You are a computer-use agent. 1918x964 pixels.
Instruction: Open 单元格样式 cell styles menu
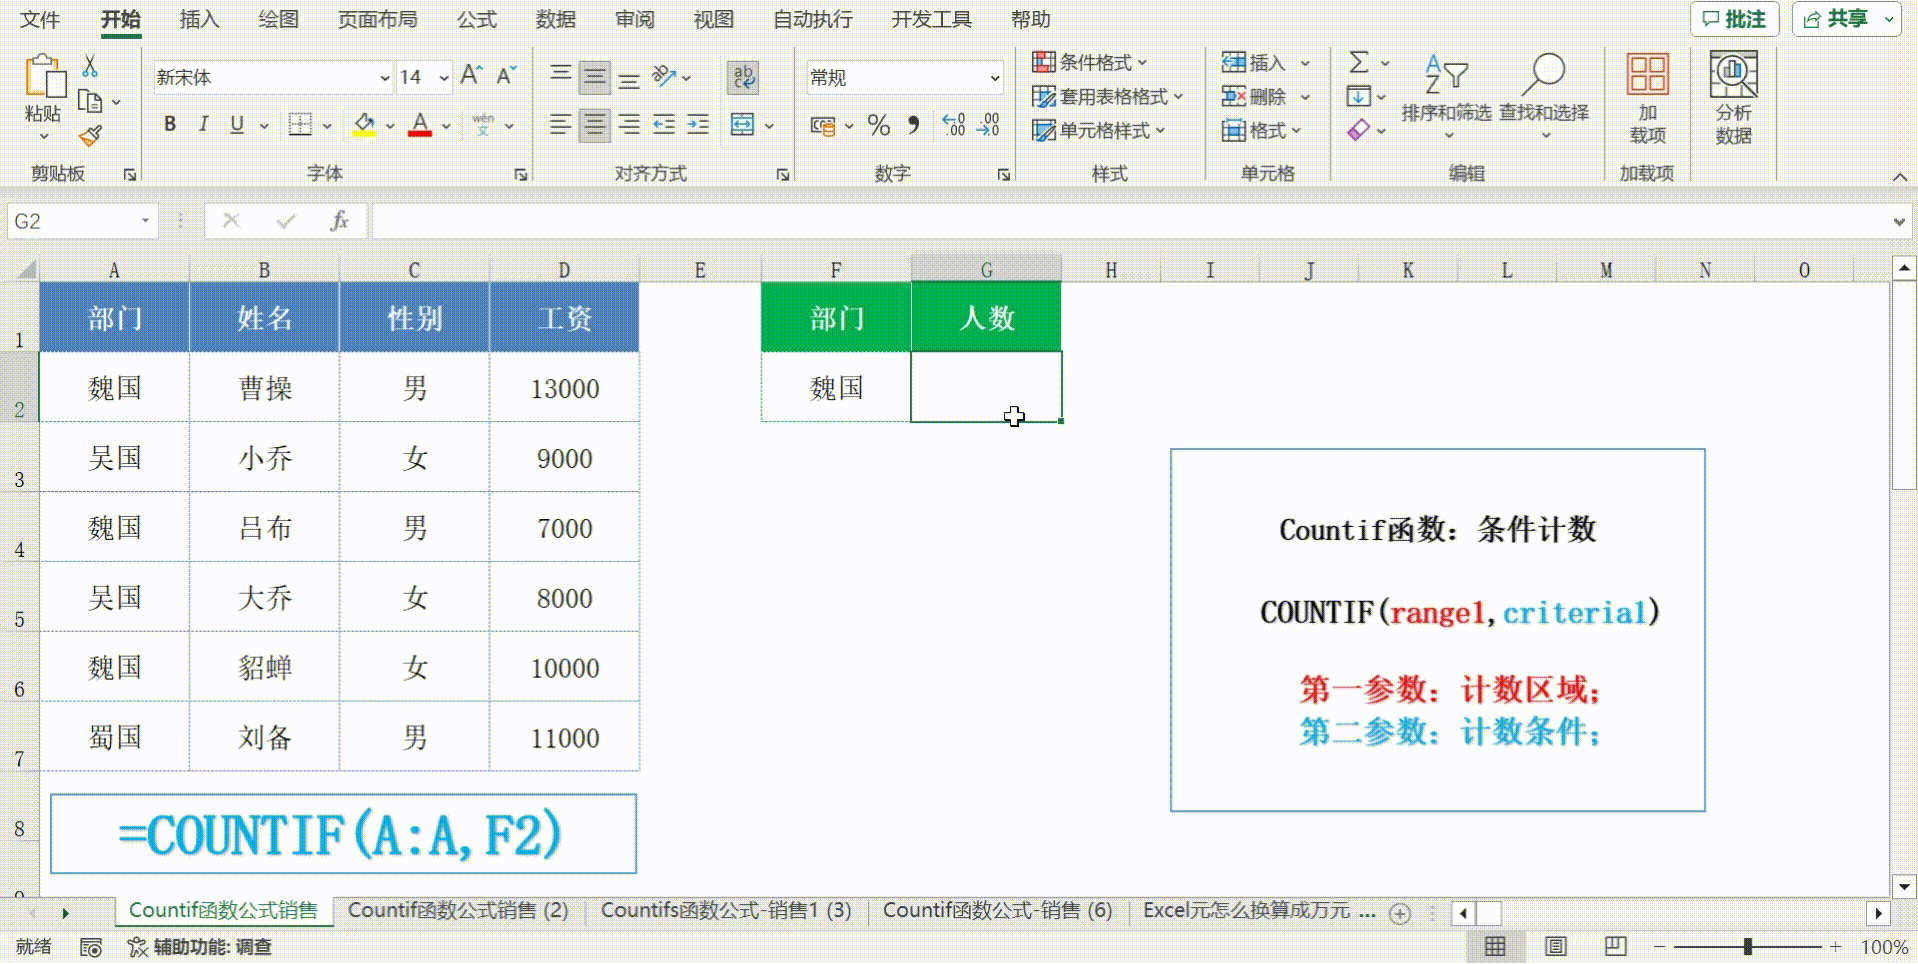1099,130
